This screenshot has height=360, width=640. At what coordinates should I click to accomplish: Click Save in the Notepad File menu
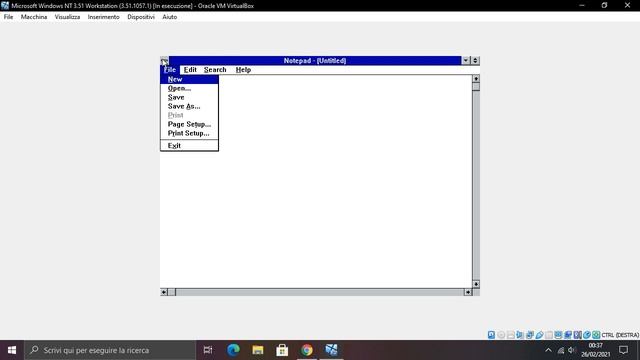[189, 97]
